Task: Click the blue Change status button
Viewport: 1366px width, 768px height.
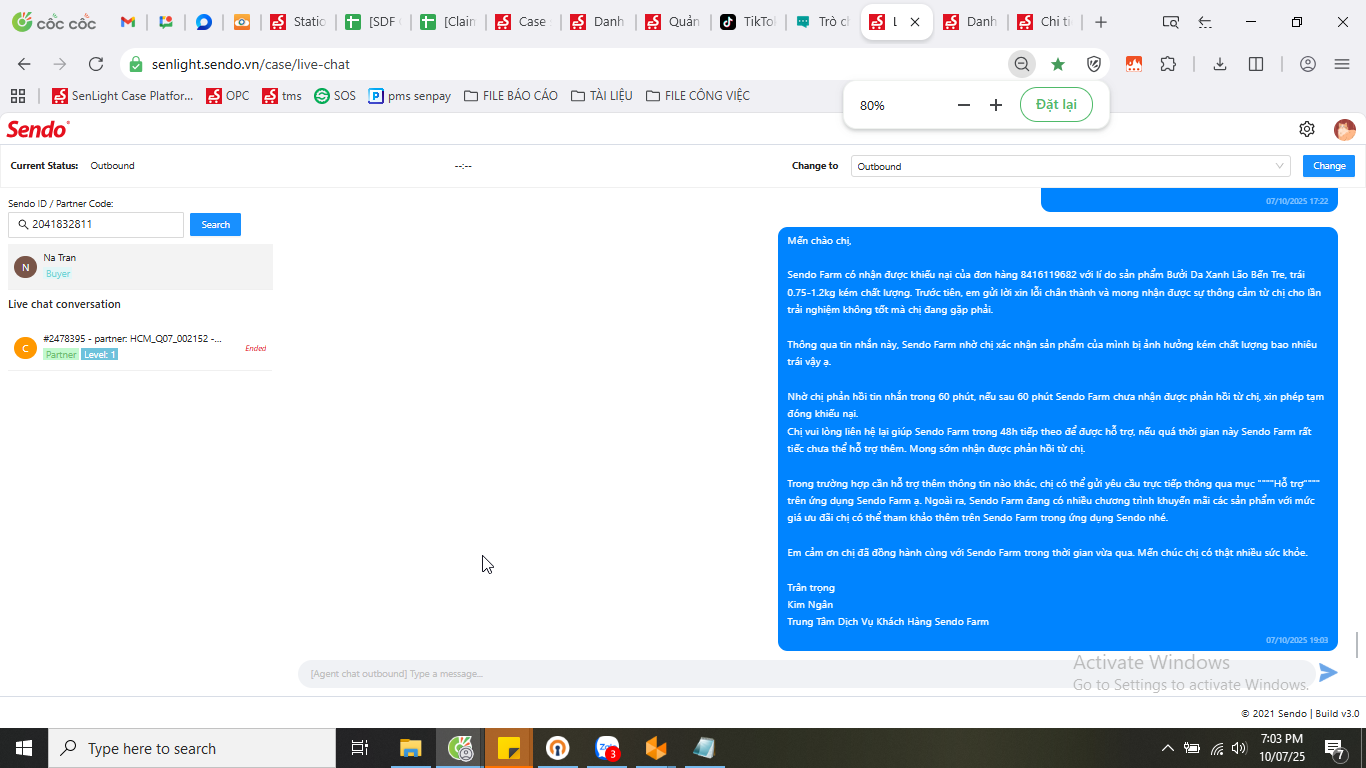Action: click(1329, 166)
